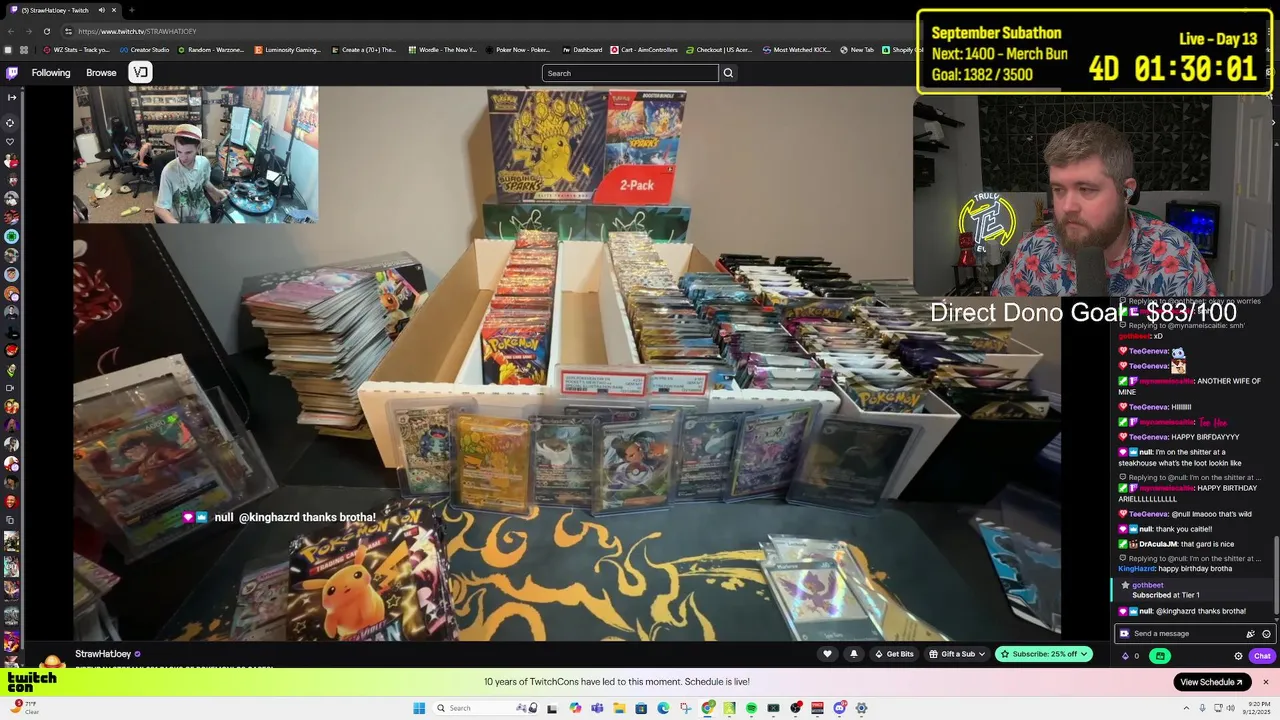Click KingHazrd username in chat
Viewport: 1280px width, 720px height.
tap(1136, 568)
